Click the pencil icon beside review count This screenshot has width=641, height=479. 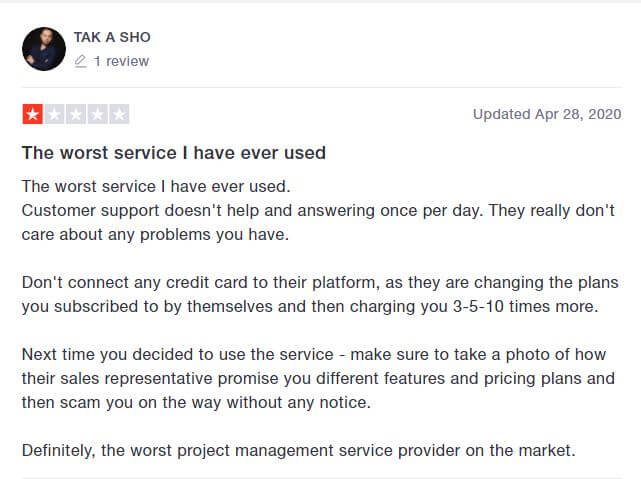tap(81, 61)
